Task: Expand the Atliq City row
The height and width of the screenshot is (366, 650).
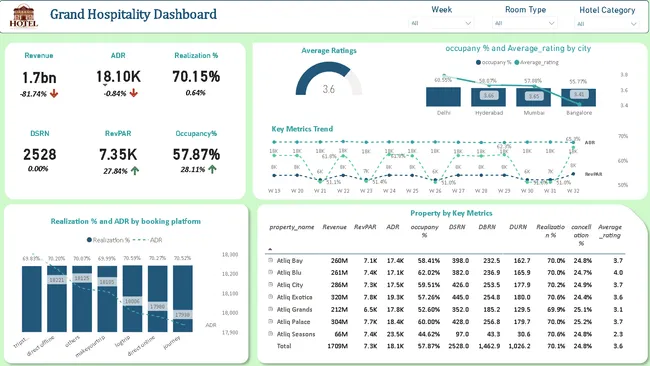Action: [x=270, y=285]
